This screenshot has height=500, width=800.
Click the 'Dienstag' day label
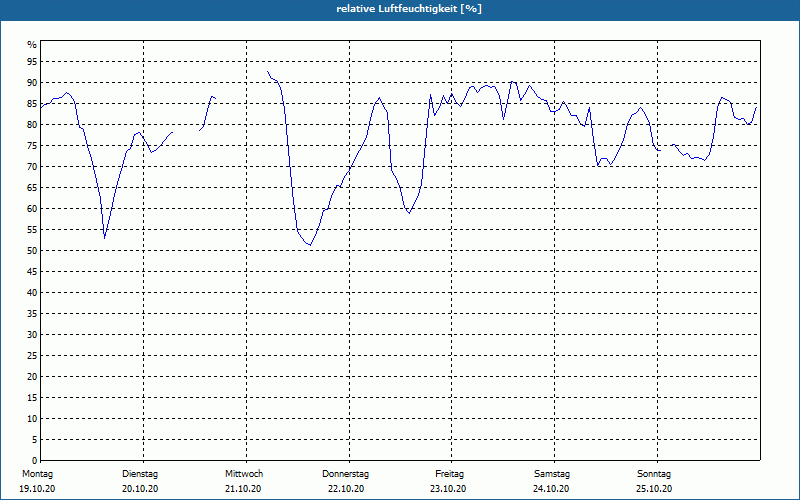[140, 474]
